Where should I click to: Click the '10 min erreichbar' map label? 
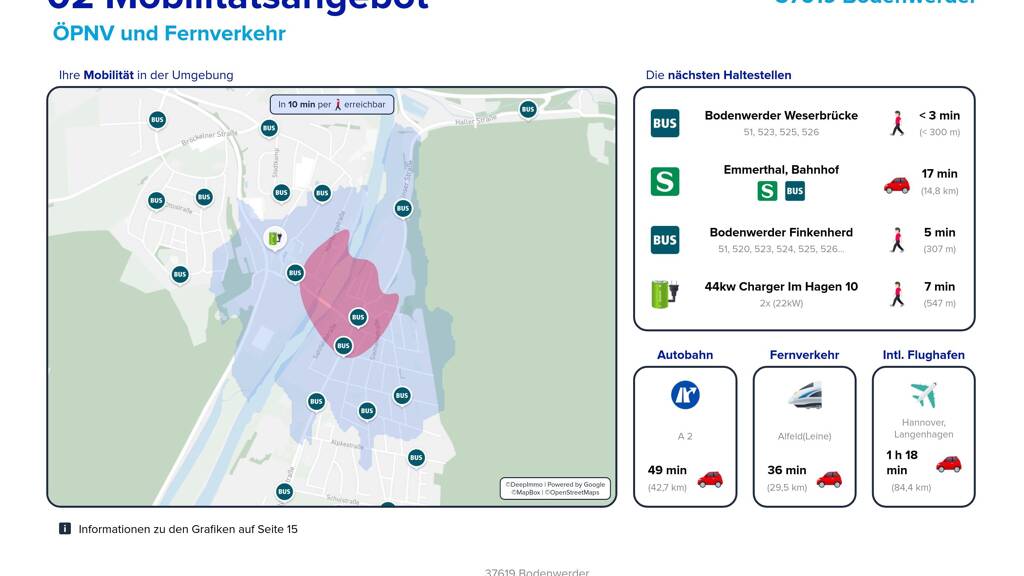point(331,104)
